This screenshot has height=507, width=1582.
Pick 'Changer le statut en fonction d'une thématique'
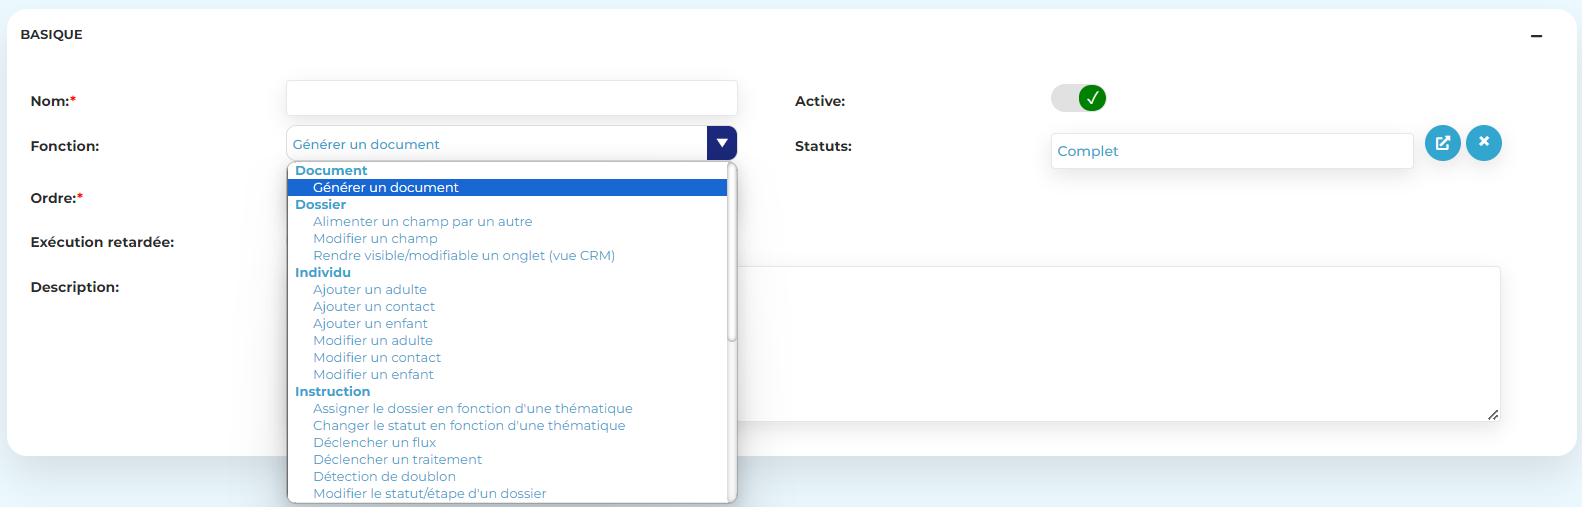click(x=468, y=426)
